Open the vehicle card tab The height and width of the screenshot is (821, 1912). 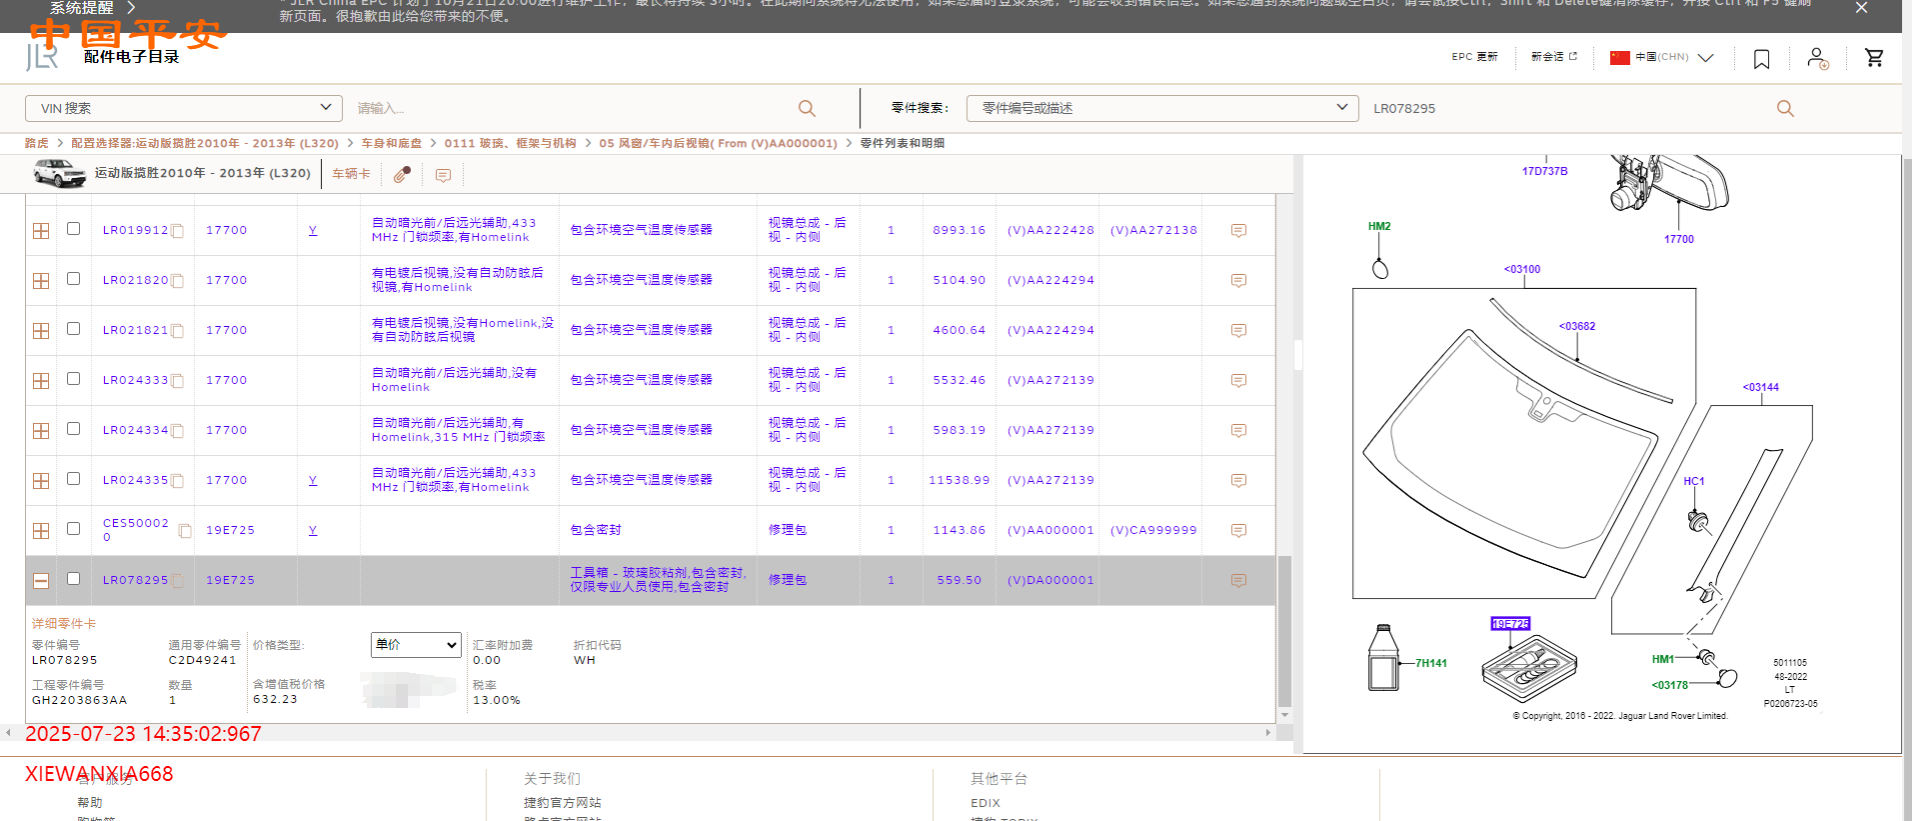tap(351, 174)
